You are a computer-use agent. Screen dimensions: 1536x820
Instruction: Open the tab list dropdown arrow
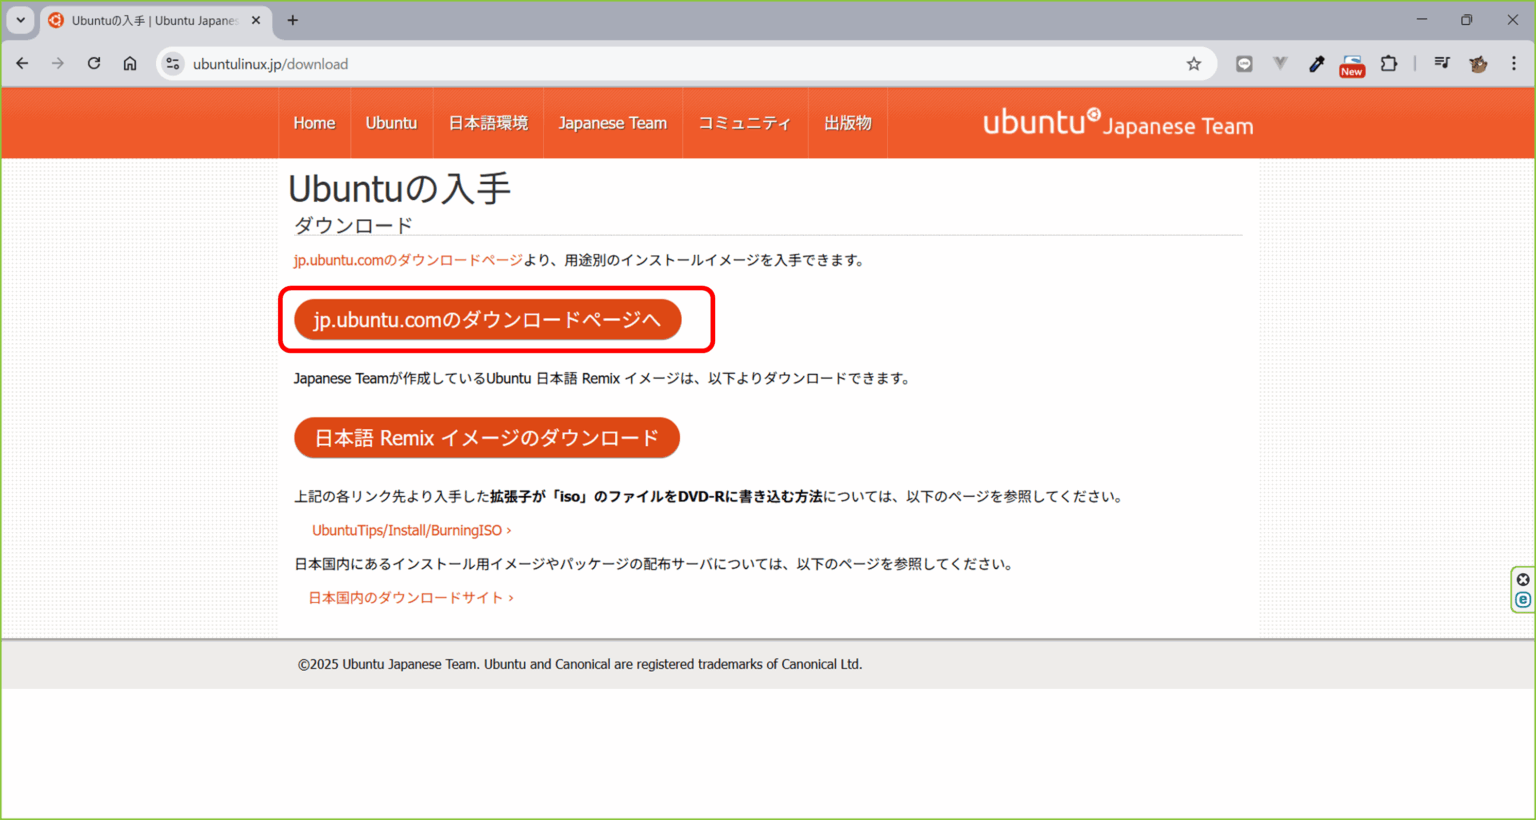pyautogui.click(x=21, y=20)
